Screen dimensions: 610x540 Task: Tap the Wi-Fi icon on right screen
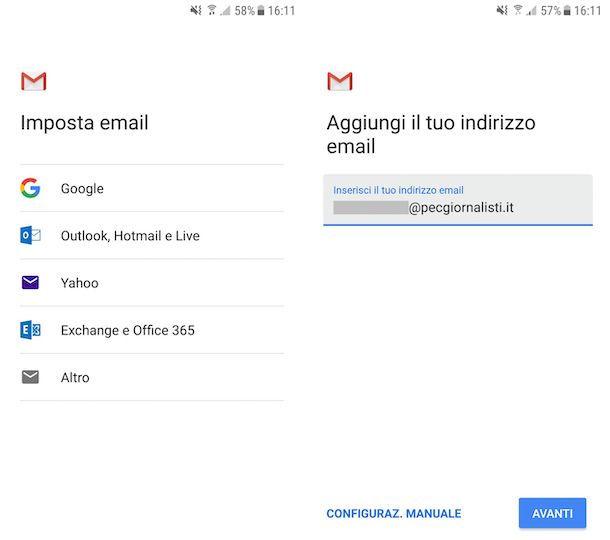coord(518,11)
